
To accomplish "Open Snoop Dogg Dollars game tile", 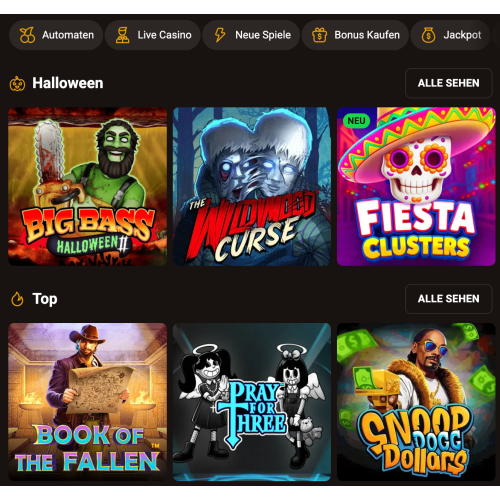I will pyautogui.click(x=416, y=402).
